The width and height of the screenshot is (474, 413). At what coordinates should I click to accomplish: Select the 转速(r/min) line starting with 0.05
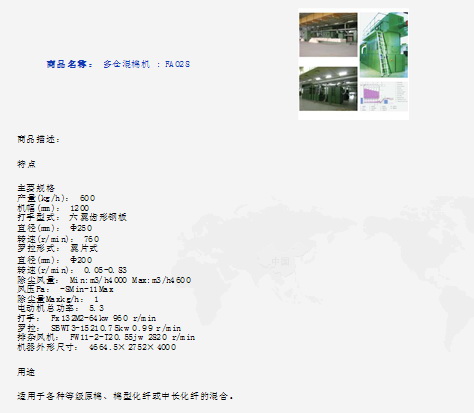[72, 270]
